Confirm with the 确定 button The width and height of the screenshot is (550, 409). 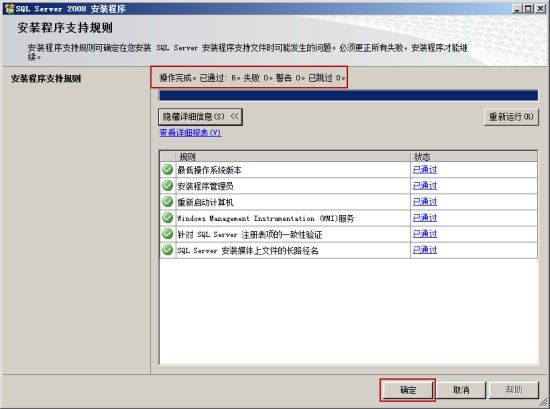(x=408, y=390)
